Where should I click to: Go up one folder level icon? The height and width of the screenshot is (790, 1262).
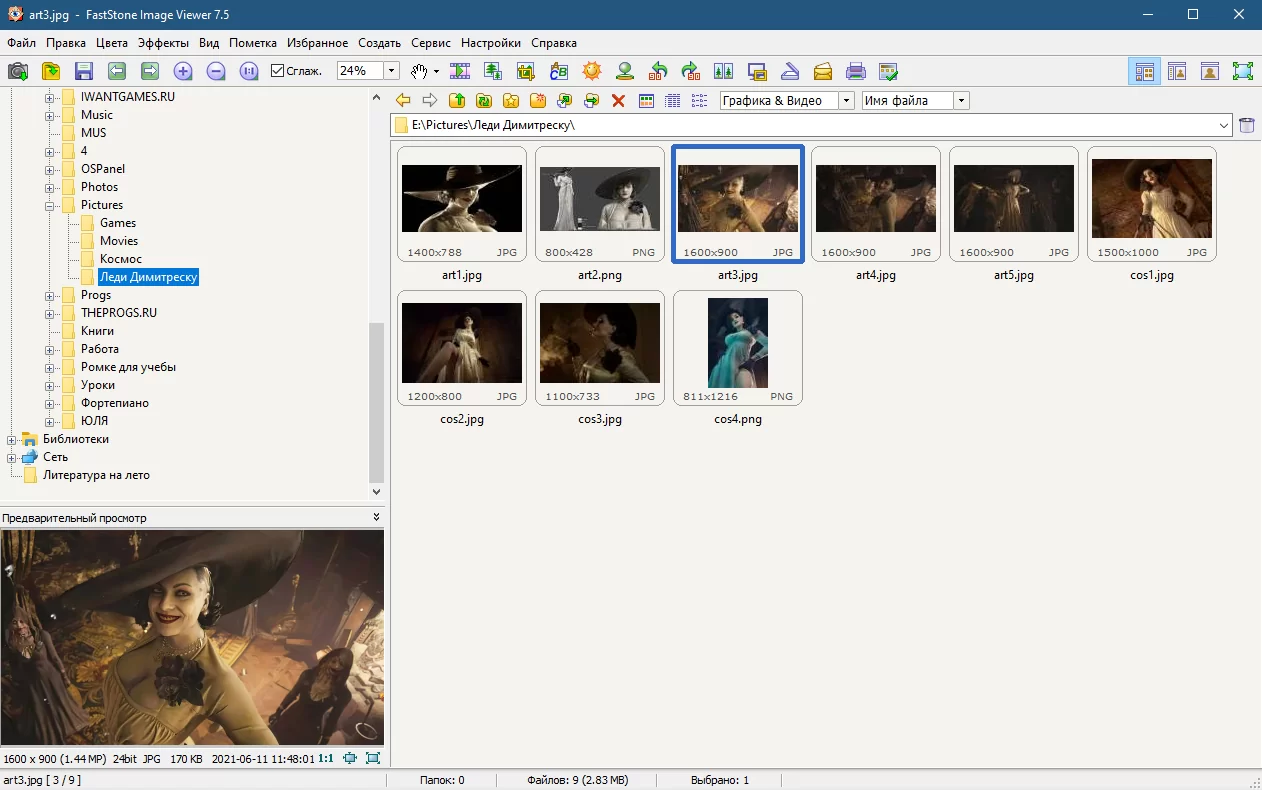(x=457, y=100)
